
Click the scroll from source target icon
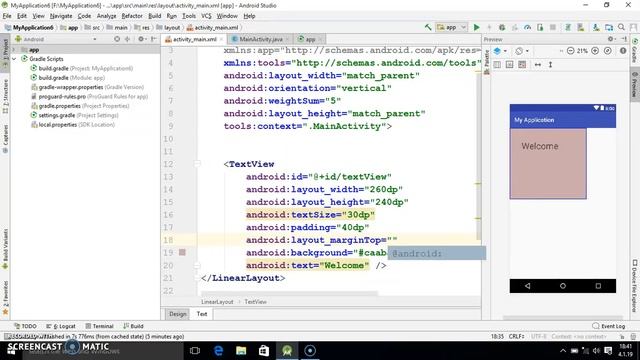pyautogui.click(x=117, y=39)
